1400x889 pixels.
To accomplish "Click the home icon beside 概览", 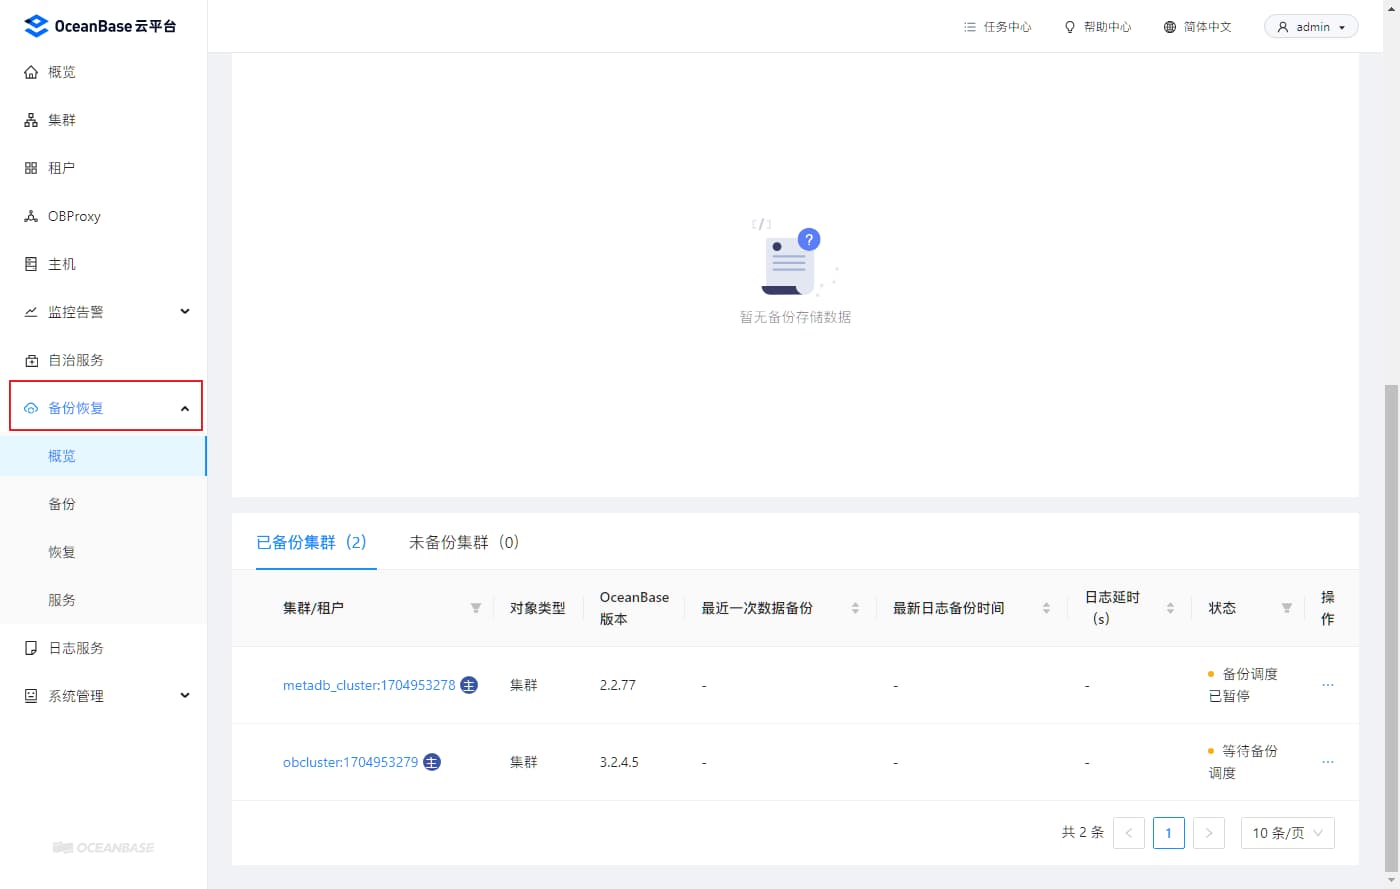I will 31,72.
